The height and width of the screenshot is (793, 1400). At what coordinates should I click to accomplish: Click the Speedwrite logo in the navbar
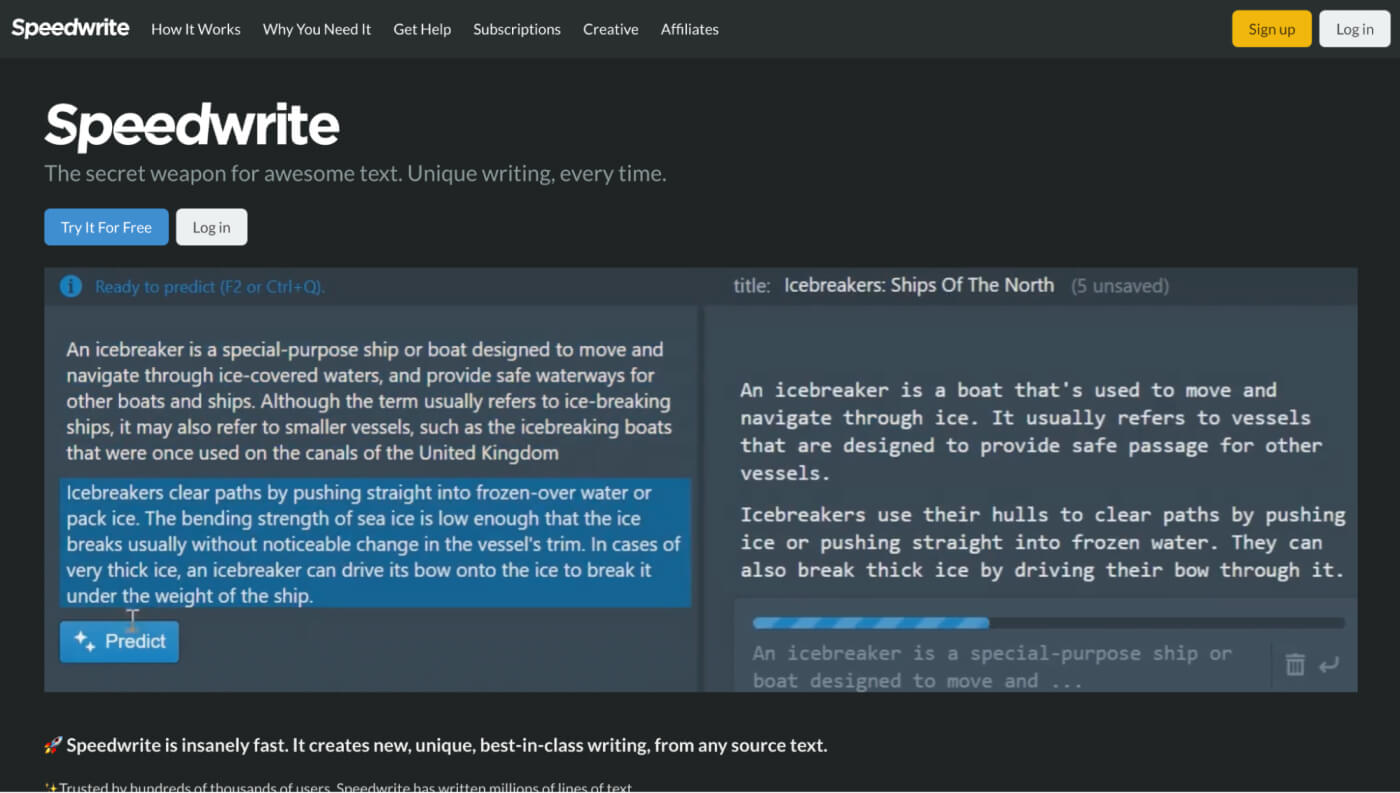[70, 28]
